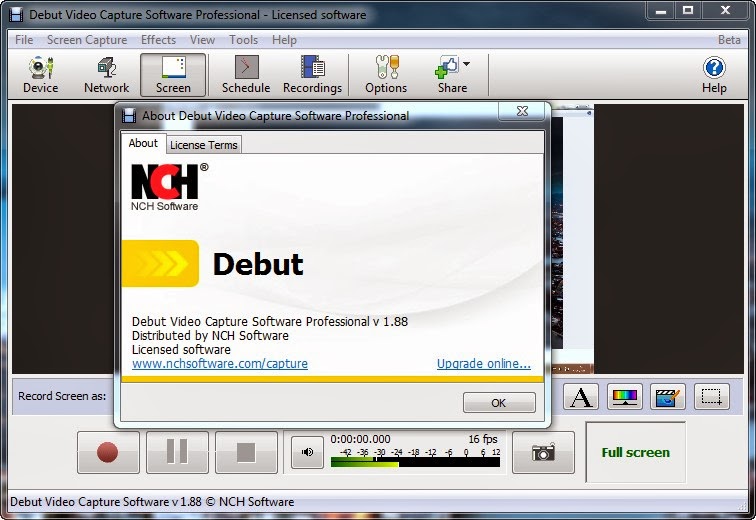Click the Debut floppy icon in title bar
Screen dimensions: 756x520
(16, 14)
